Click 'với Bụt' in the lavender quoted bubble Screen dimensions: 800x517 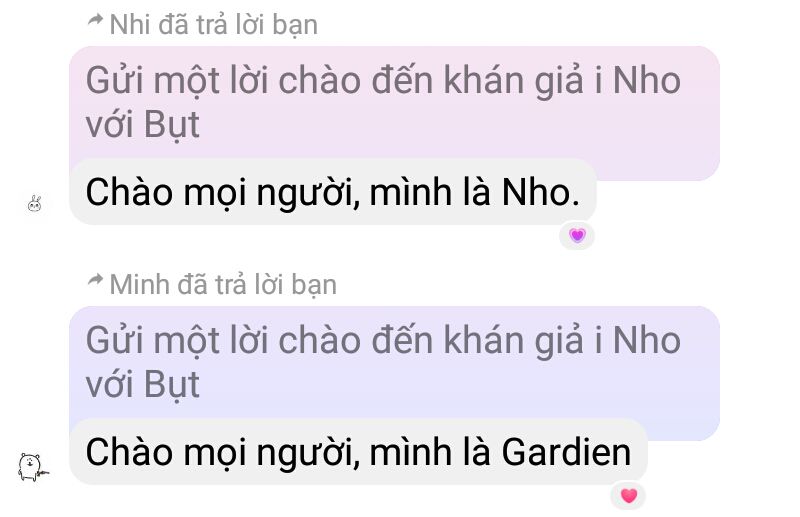point(142,385)
